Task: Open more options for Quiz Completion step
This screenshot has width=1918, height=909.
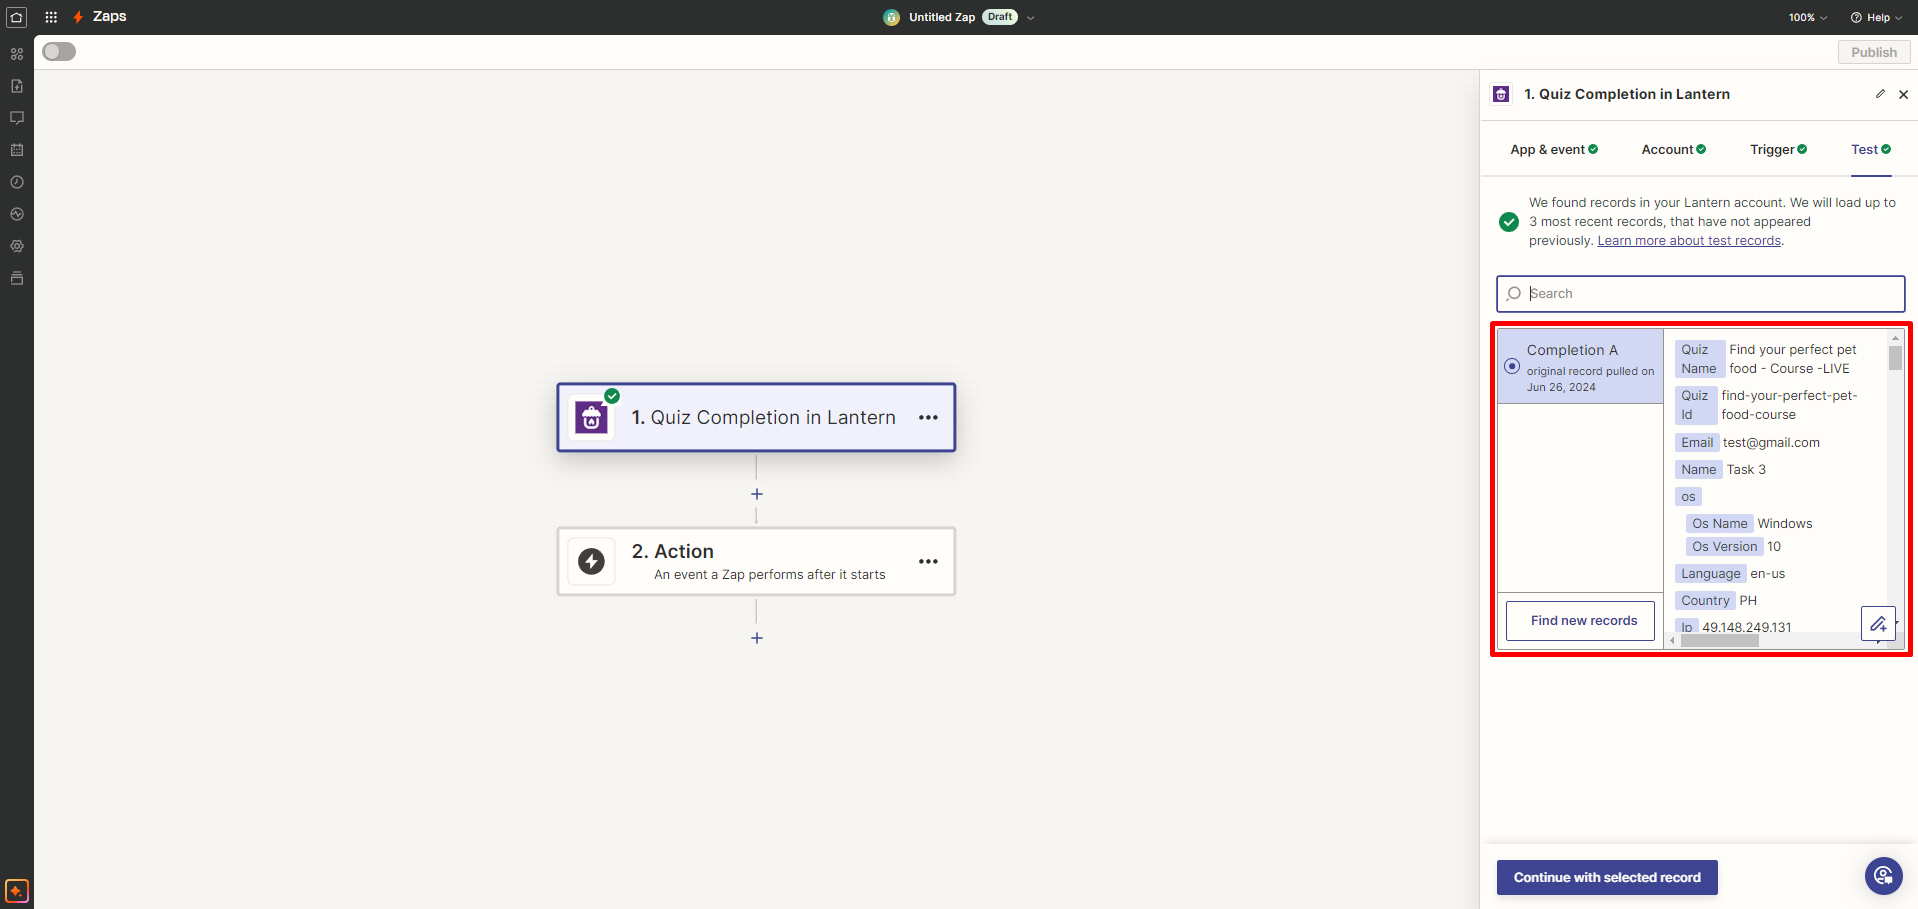Action: coord(928,418)
